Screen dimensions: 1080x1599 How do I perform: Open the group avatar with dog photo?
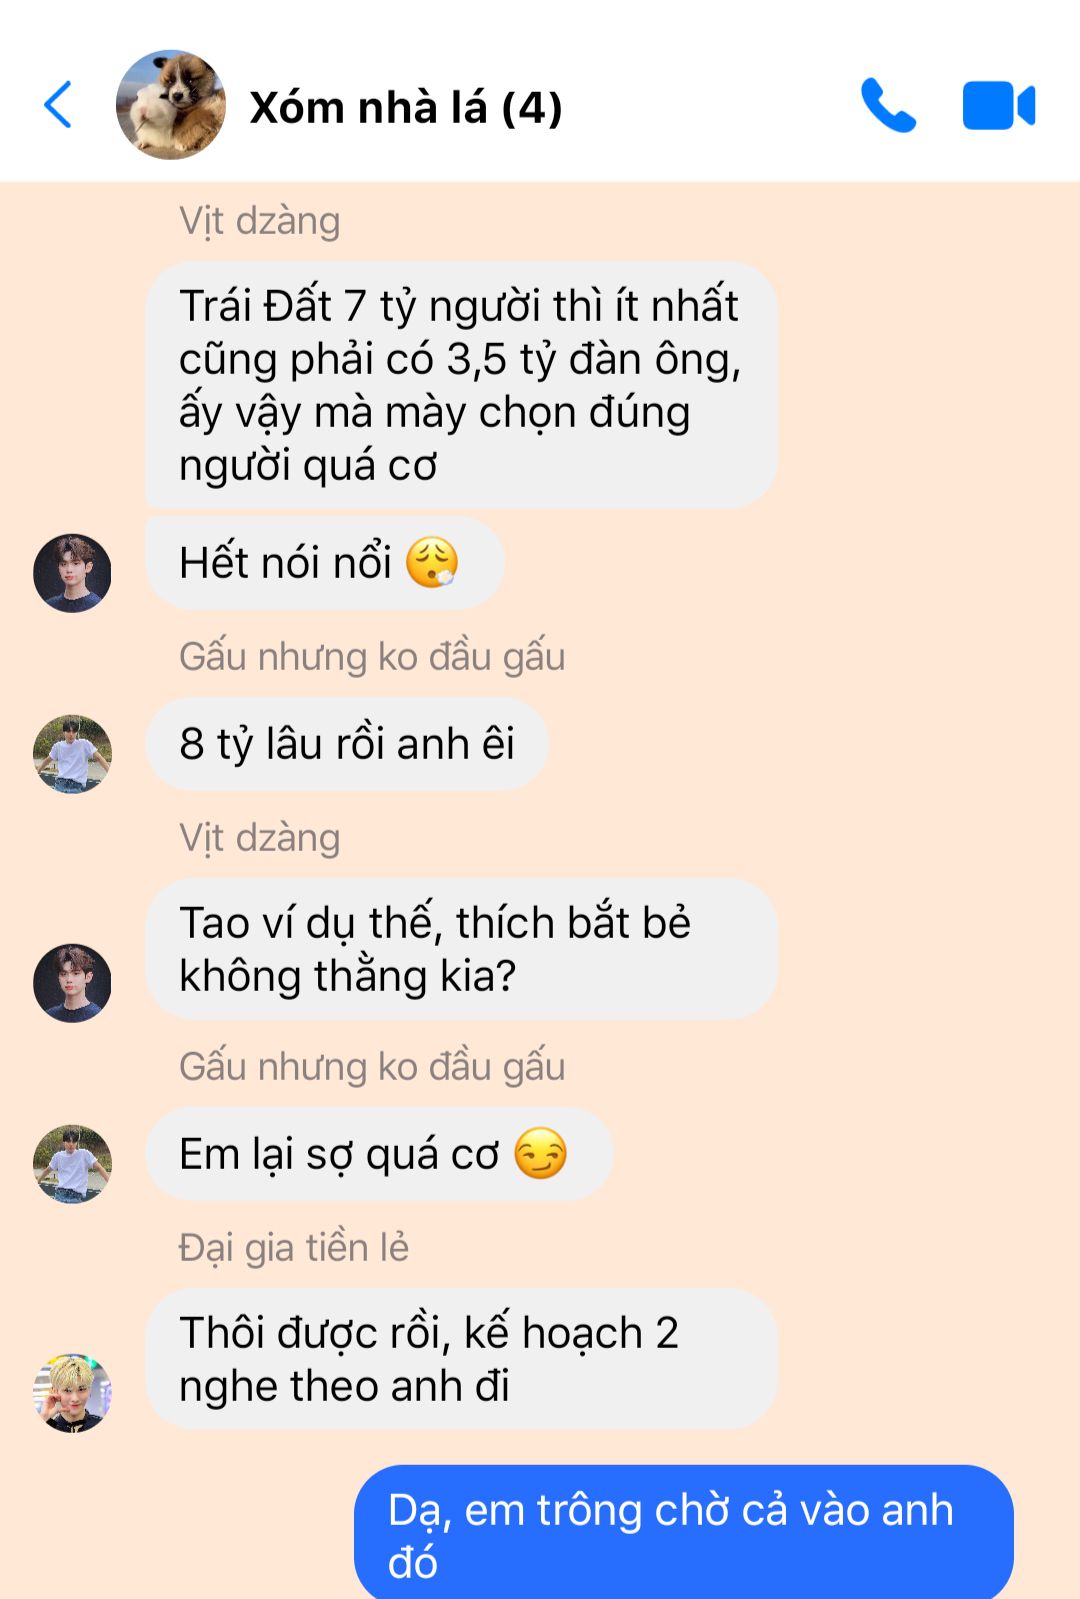pyautogui.click(x=171, y=105)
